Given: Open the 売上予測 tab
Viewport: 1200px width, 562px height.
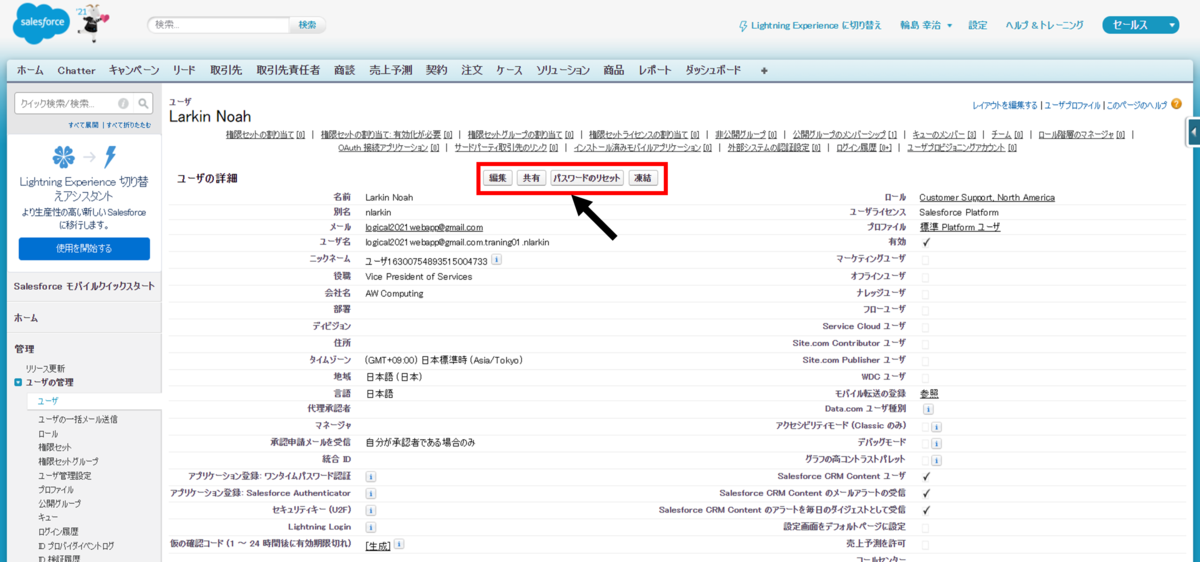Looking at the screenshot, I should click(x=390, y=71).
